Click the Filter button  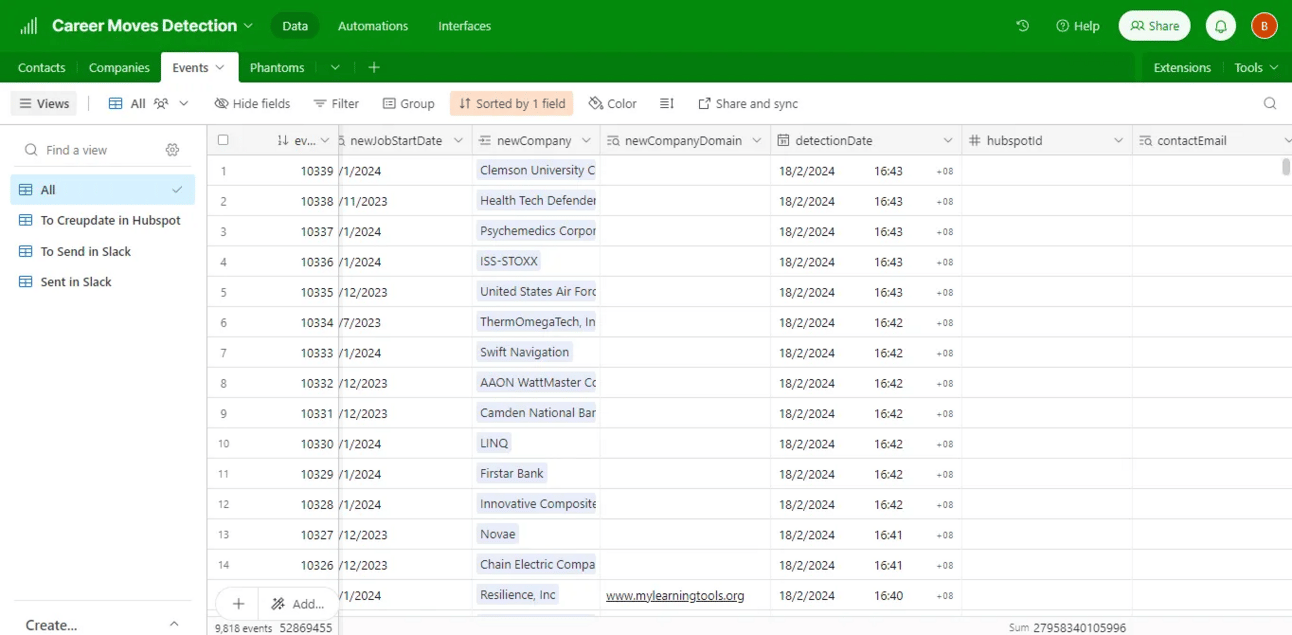coord(336,103)
